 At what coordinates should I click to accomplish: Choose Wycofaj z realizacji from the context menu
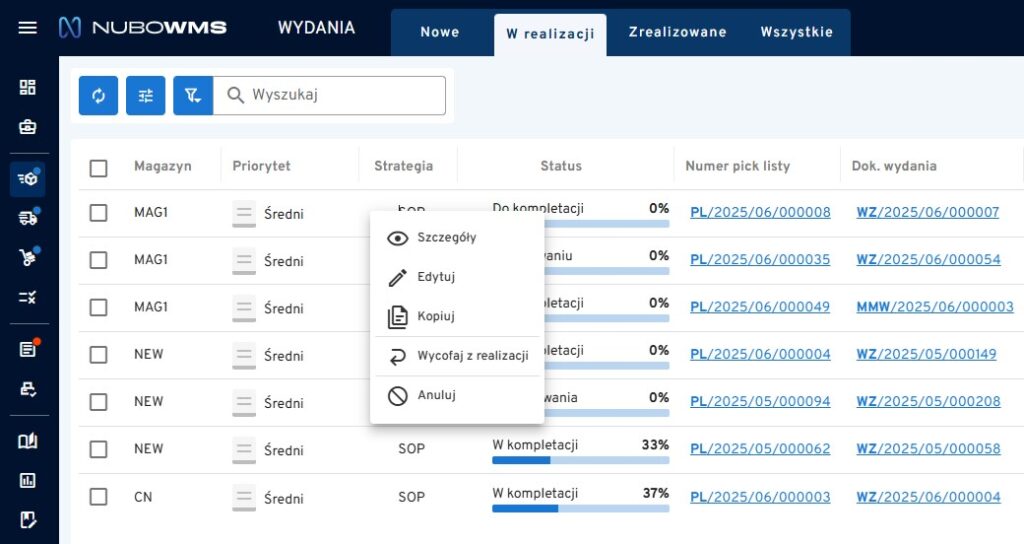[472, 356]
